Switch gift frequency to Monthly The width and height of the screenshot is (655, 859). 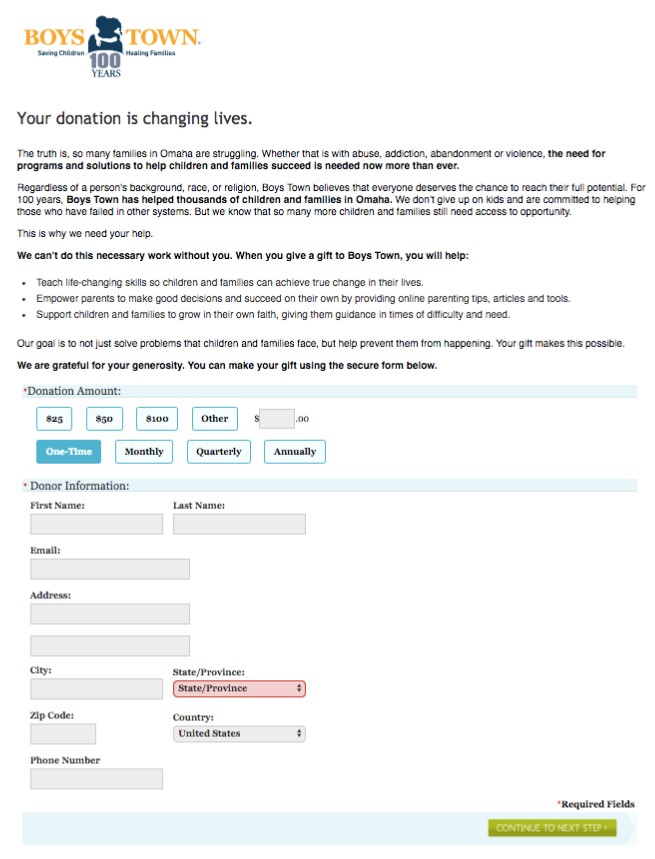144,452
